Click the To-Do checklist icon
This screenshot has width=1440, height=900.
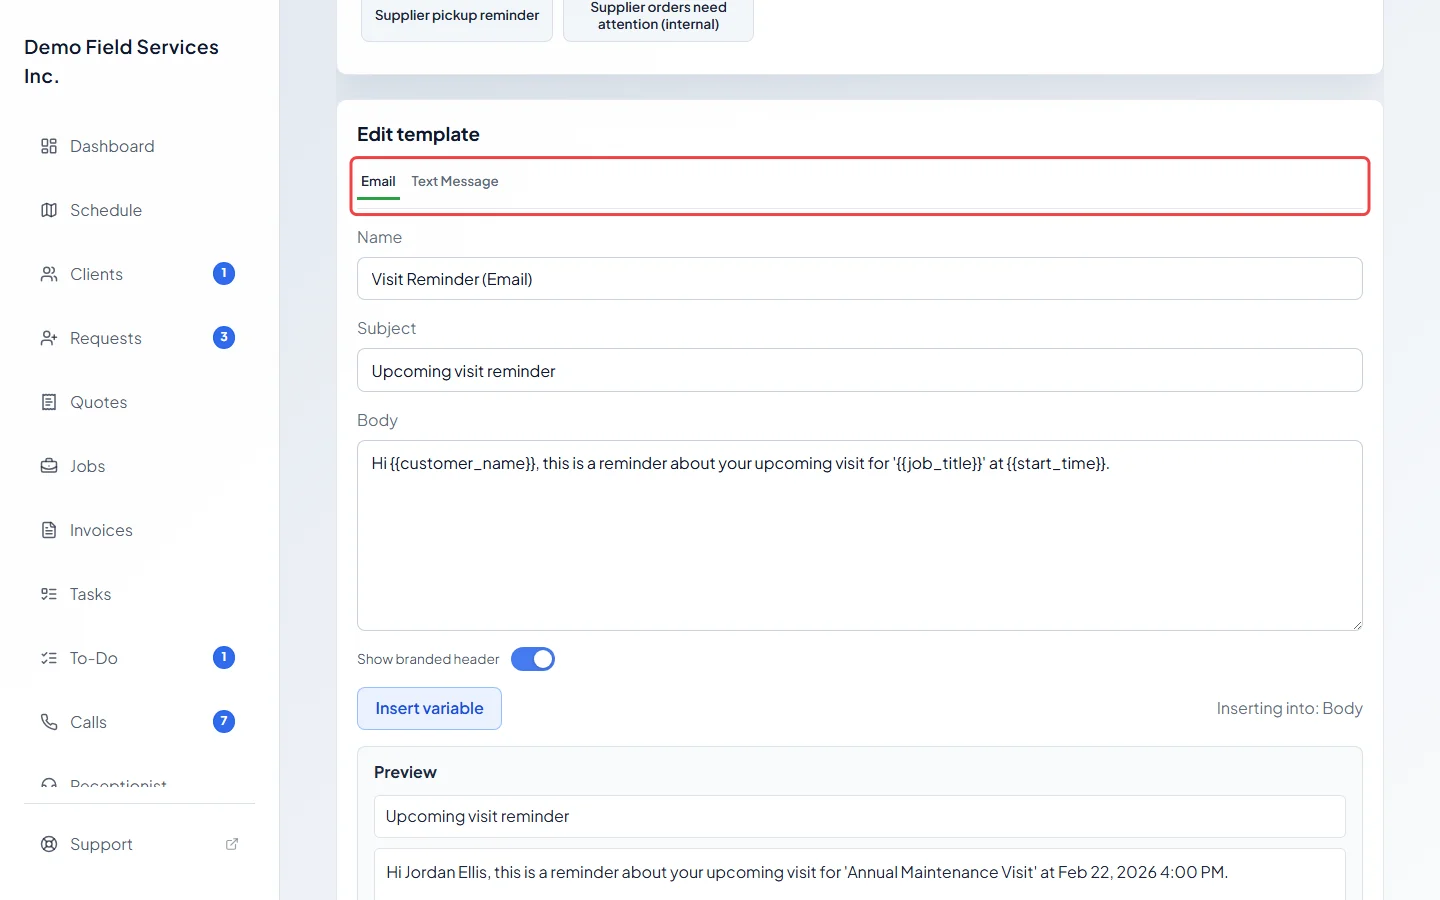tap(49, 658)
